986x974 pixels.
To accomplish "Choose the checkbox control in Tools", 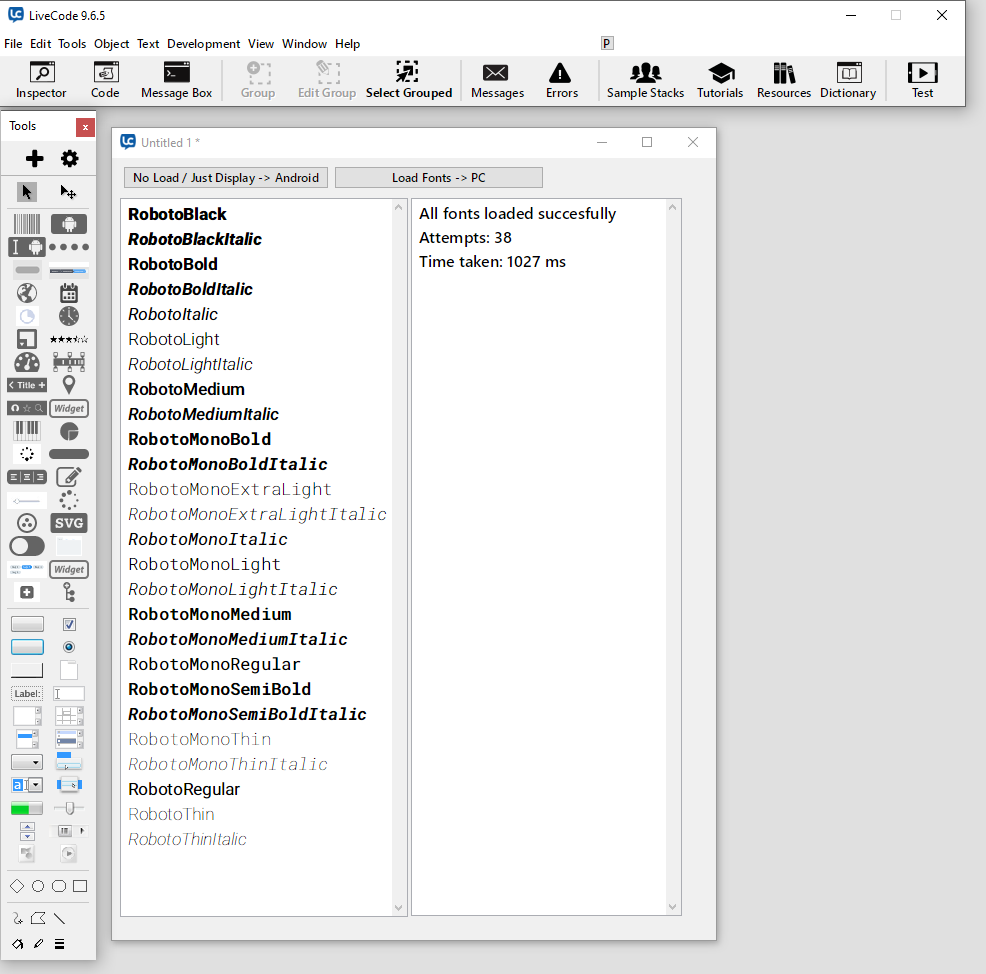I will pos(69,624).
